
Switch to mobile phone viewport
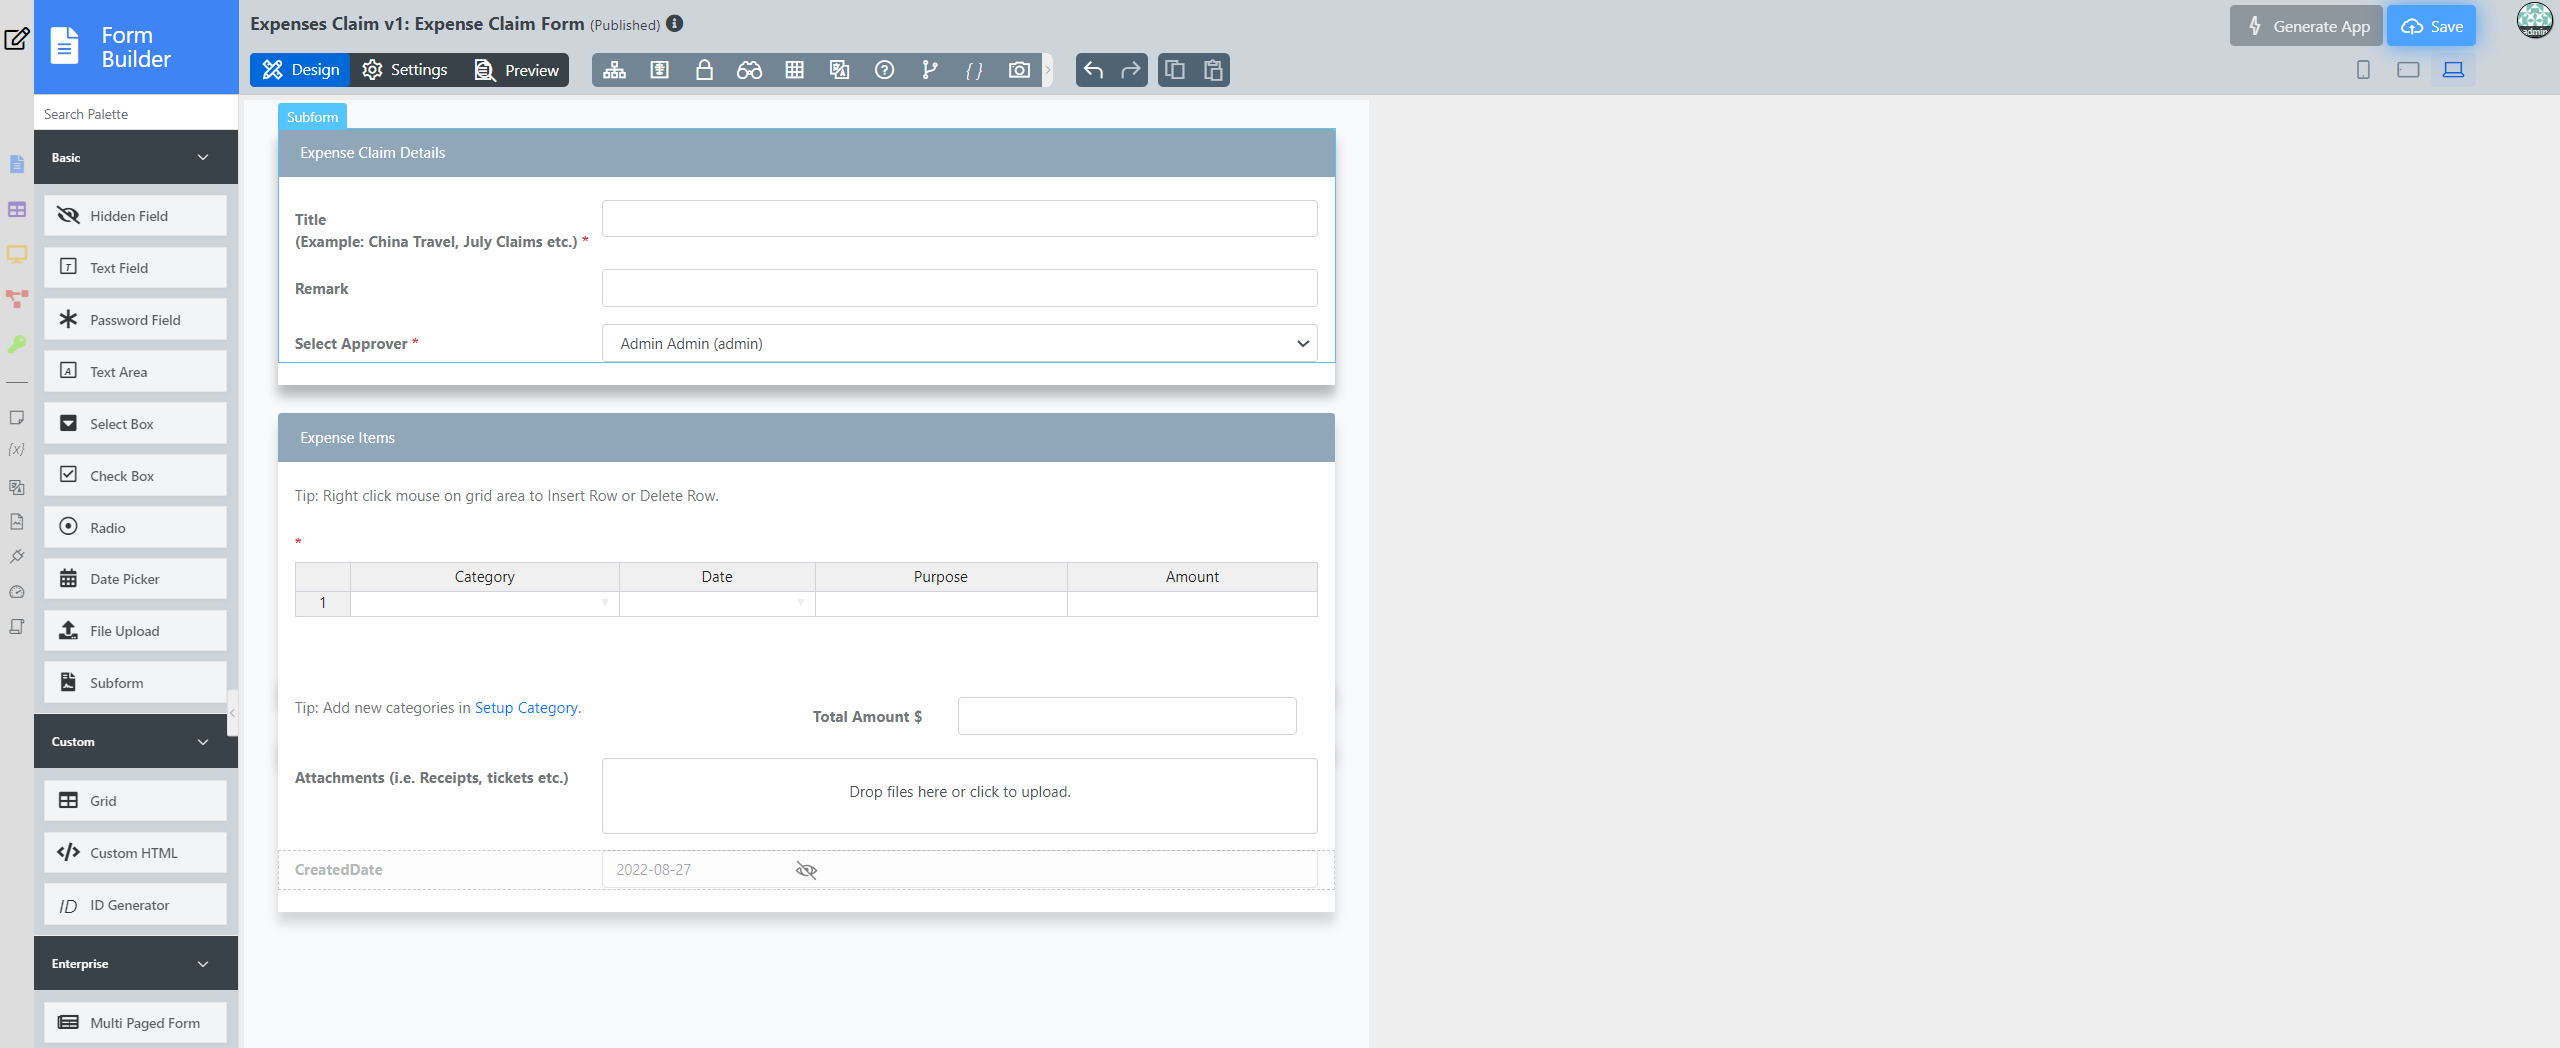pos(2363,70)
